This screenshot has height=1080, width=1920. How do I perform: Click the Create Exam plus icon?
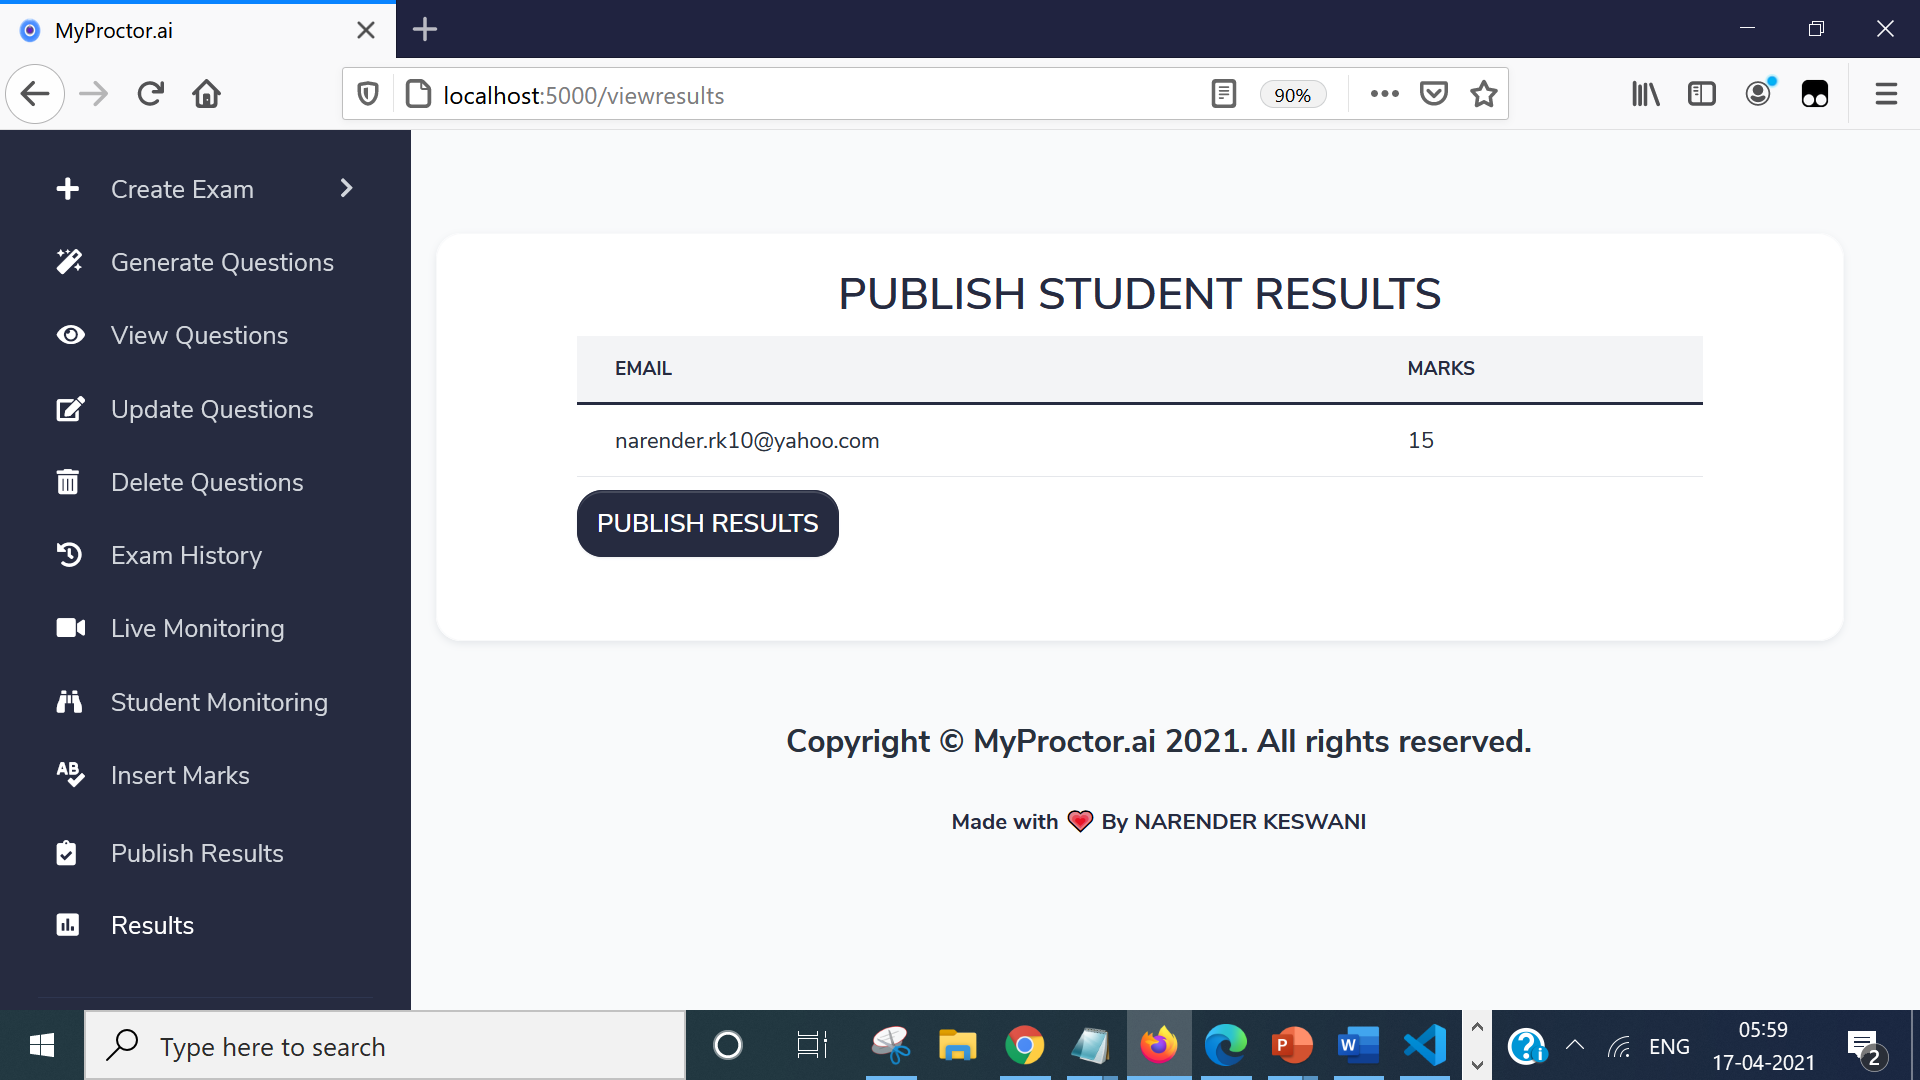[x=68, y=189]
